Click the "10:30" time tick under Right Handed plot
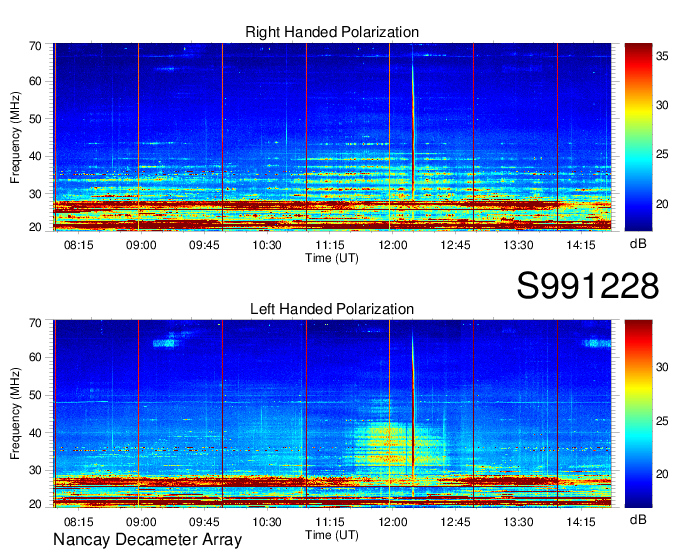The height and width of the screenshot is (552, 680). coord(267,245)
